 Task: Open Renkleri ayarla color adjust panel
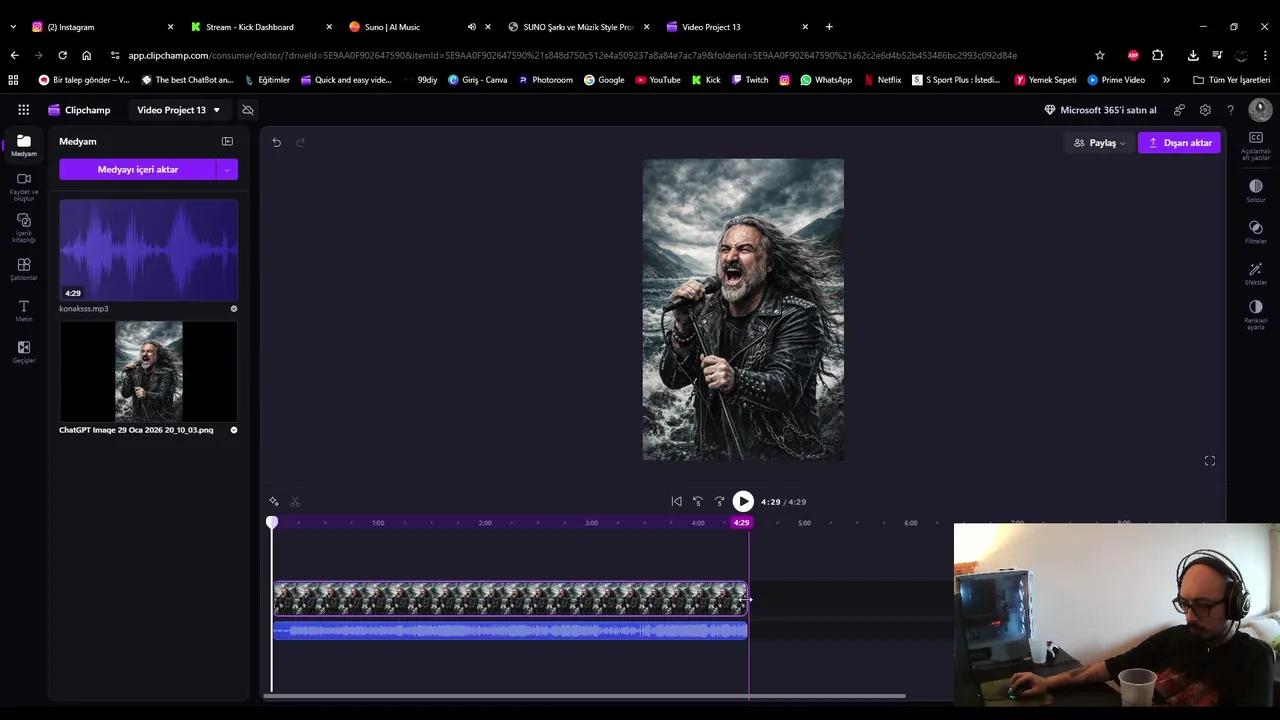(x=1256, y=315)
